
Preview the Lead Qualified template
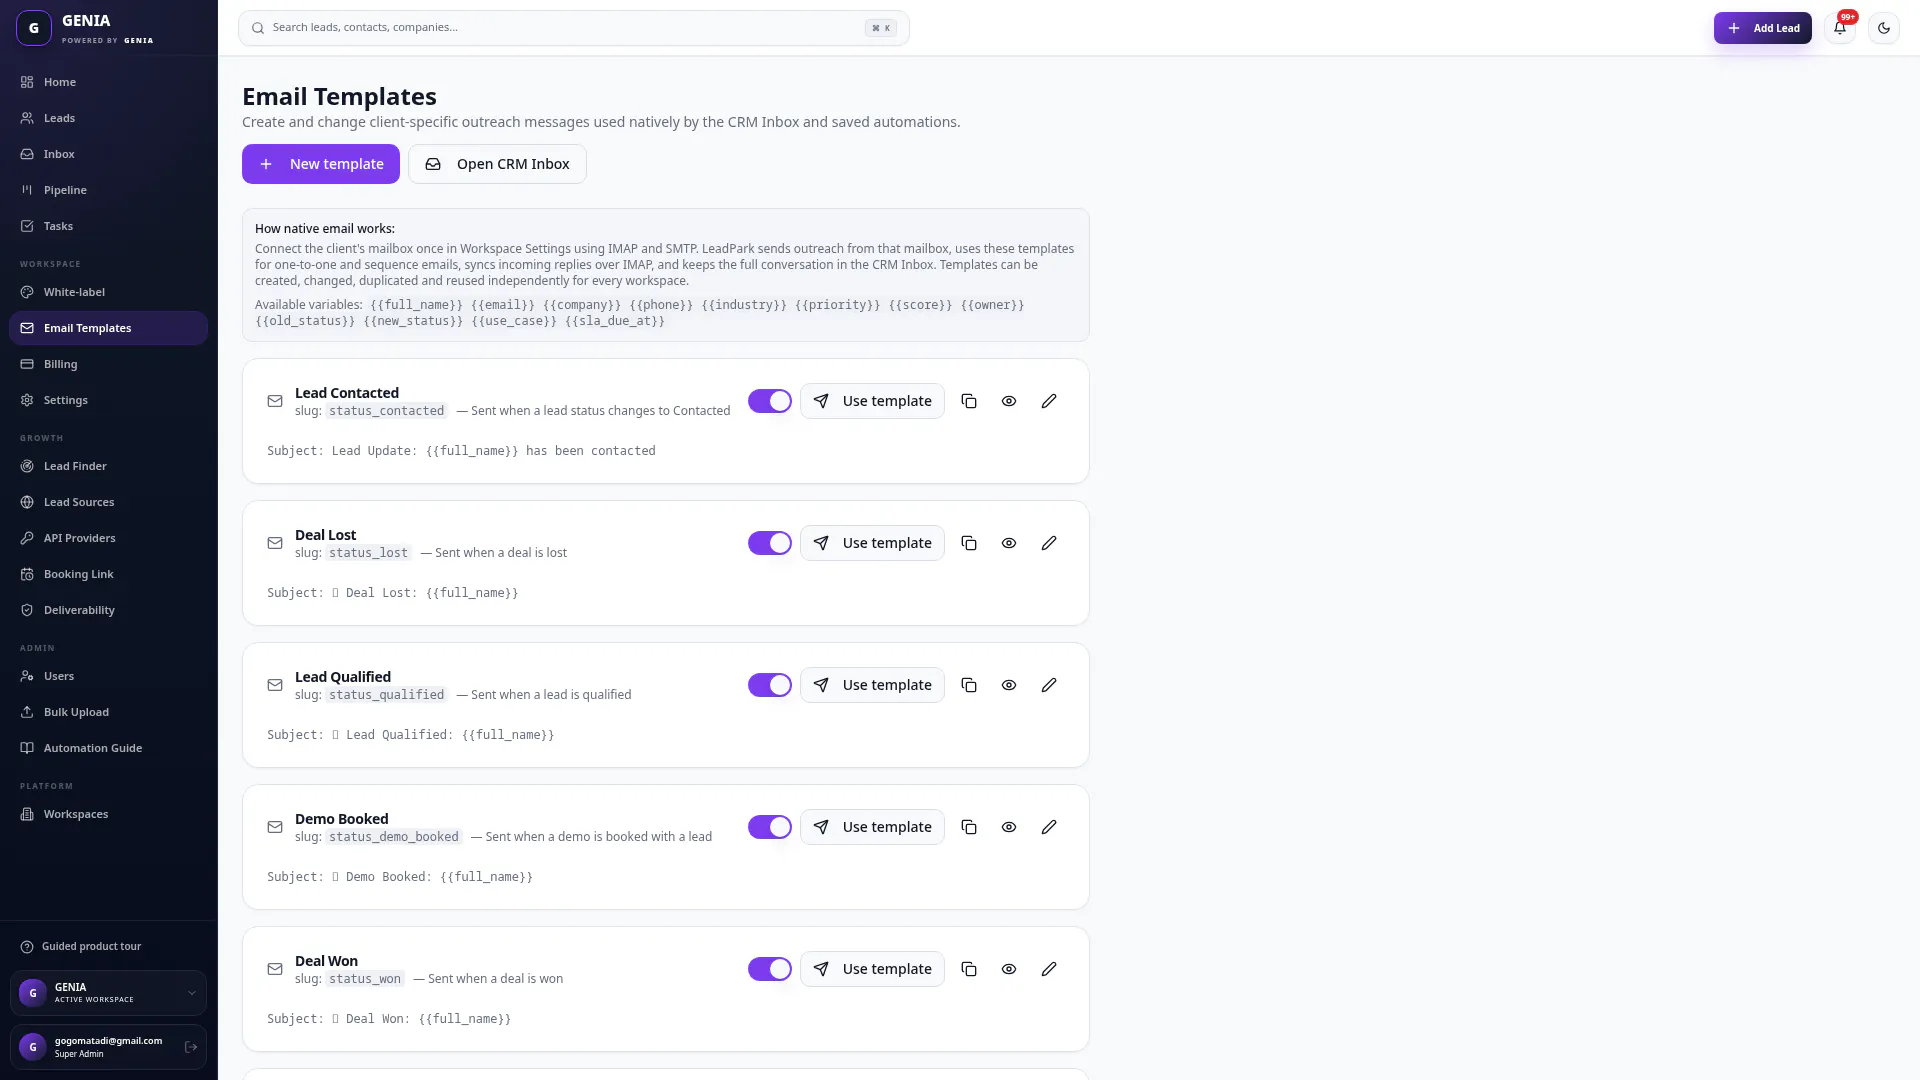(1009, 685)
